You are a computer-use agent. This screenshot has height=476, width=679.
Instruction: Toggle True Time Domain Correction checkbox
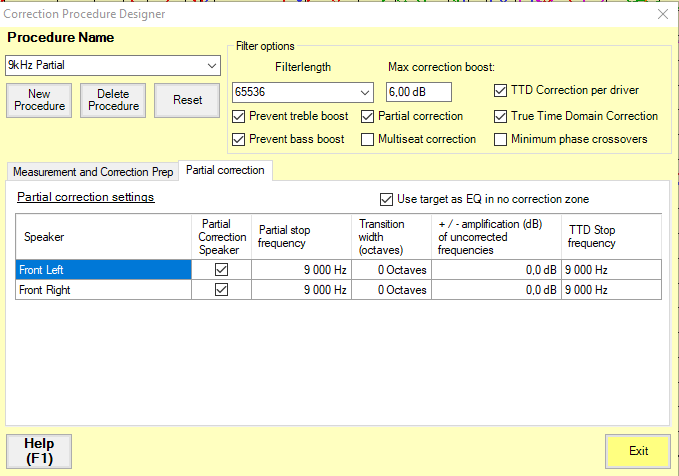click(501, 116)
